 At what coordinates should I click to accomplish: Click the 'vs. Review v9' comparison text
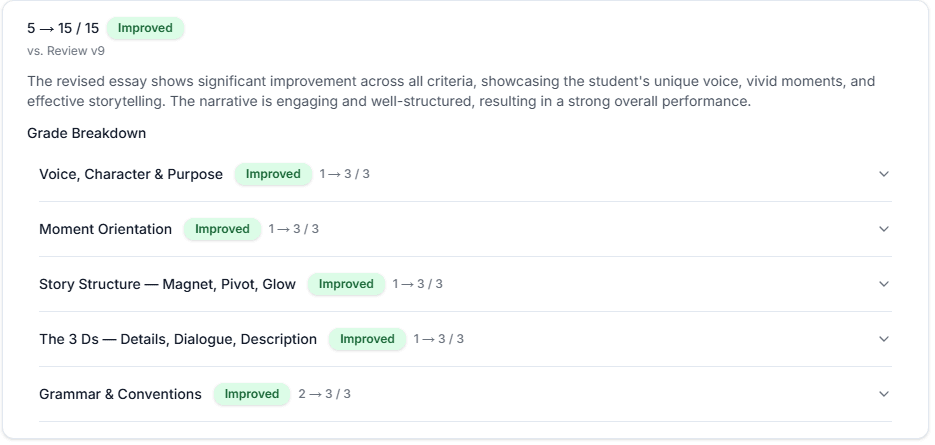(66, 51)
